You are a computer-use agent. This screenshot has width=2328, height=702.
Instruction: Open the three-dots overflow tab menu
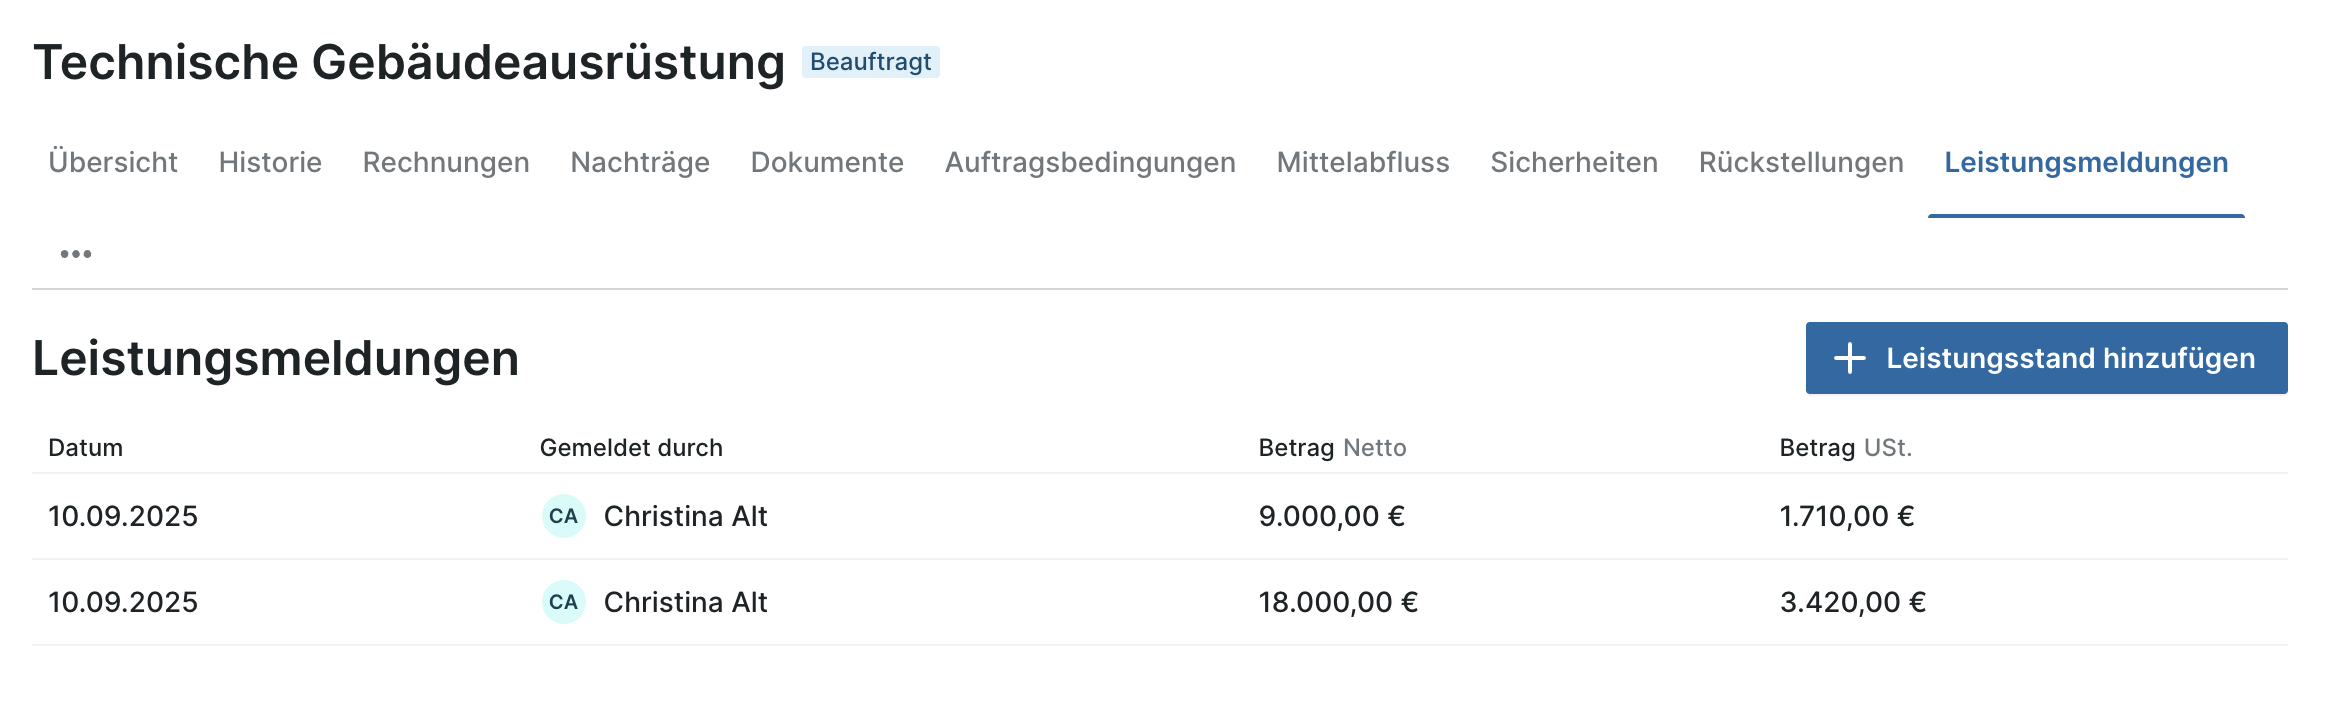pyautogui.click(x=76, y=254)
